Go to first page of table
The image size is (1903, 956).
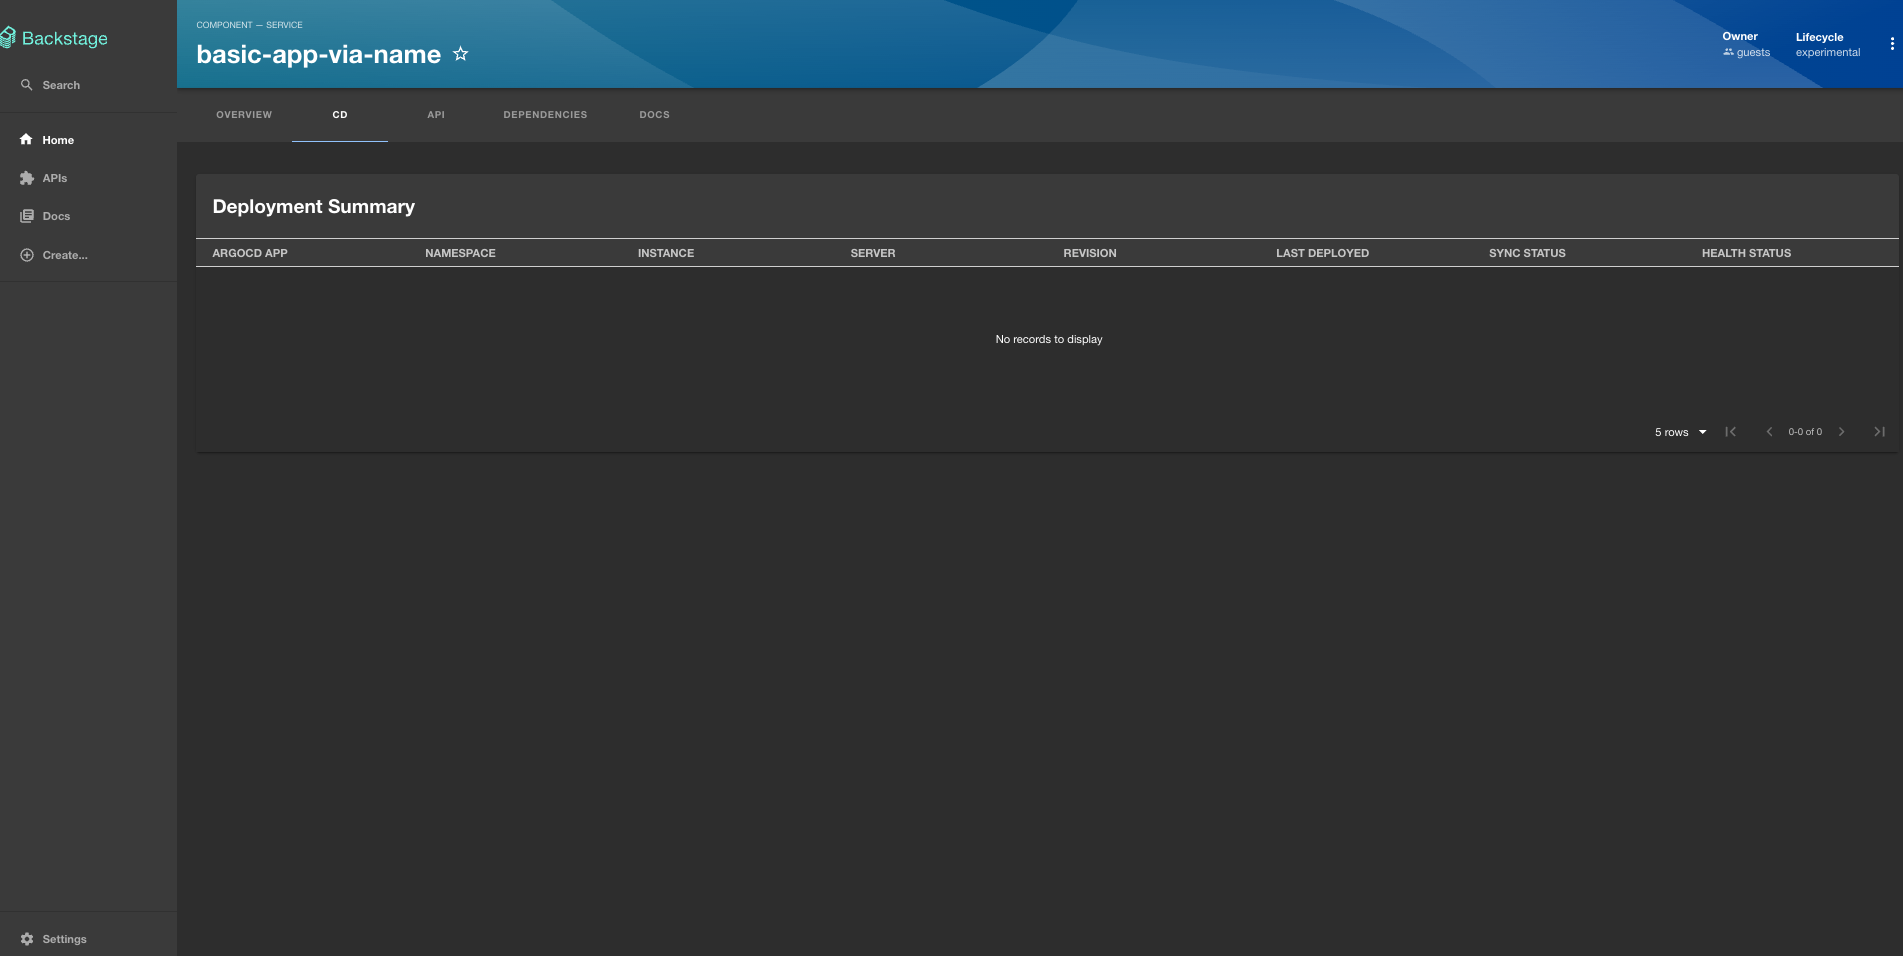click(1731, 432)
